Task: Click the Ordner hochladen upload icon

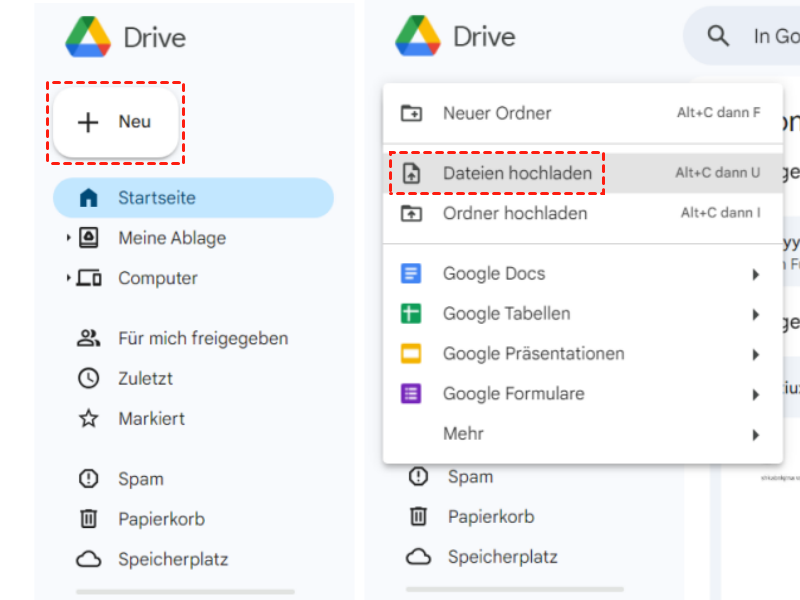Action: (x=411, y=213)
